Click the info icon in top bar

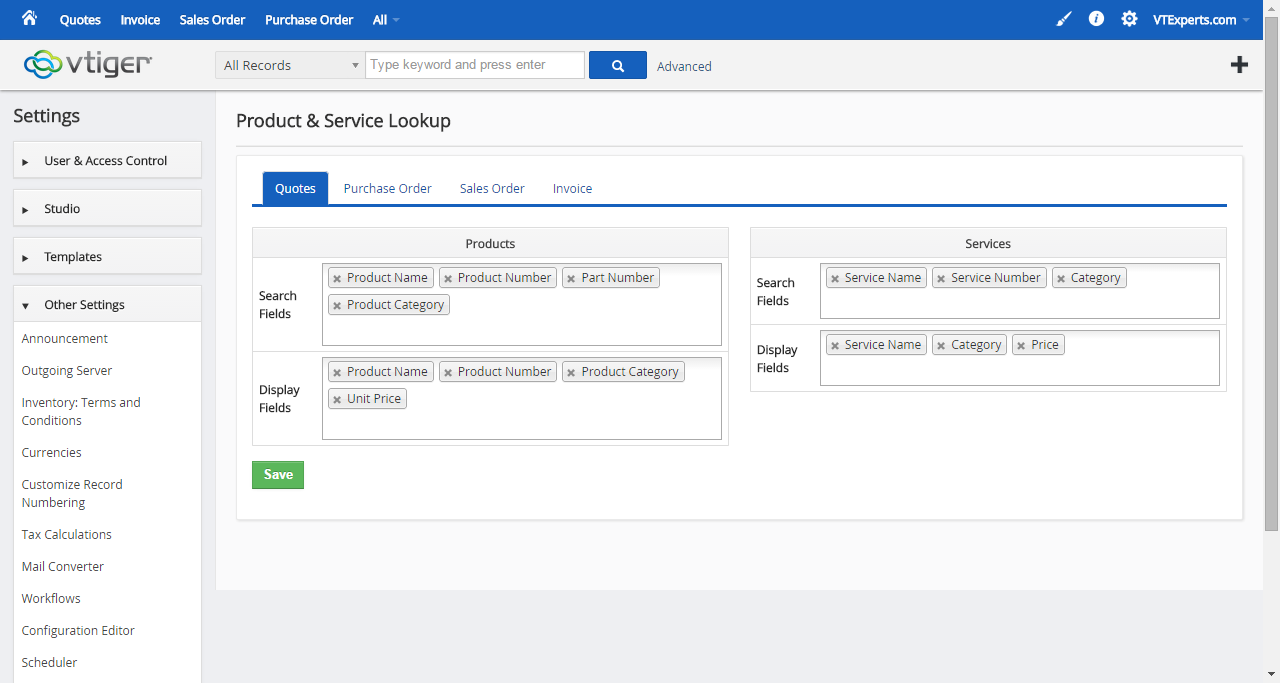click(1096, 19)
